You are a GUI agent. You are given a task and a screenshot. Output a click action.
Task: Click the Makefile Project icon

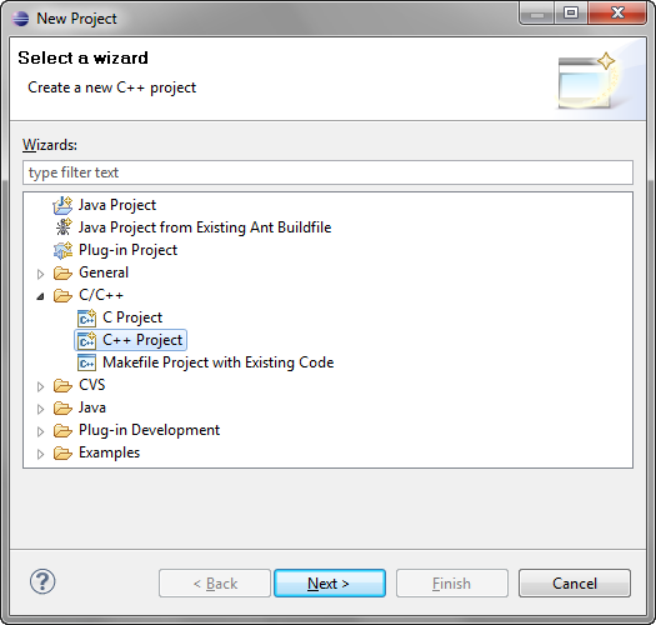point(87,363)
